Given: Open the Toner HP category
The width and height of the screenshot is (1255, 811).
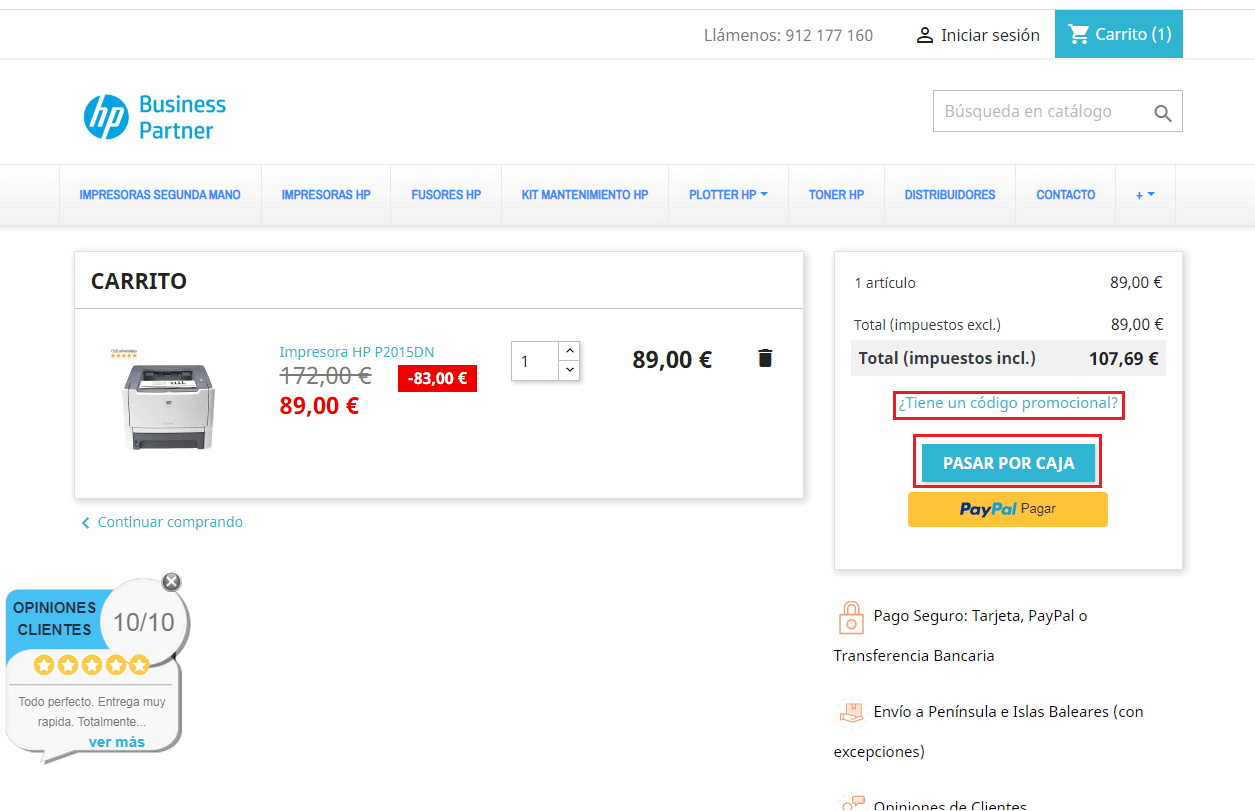Looking at the screenshot, I should tap(836, 195).
